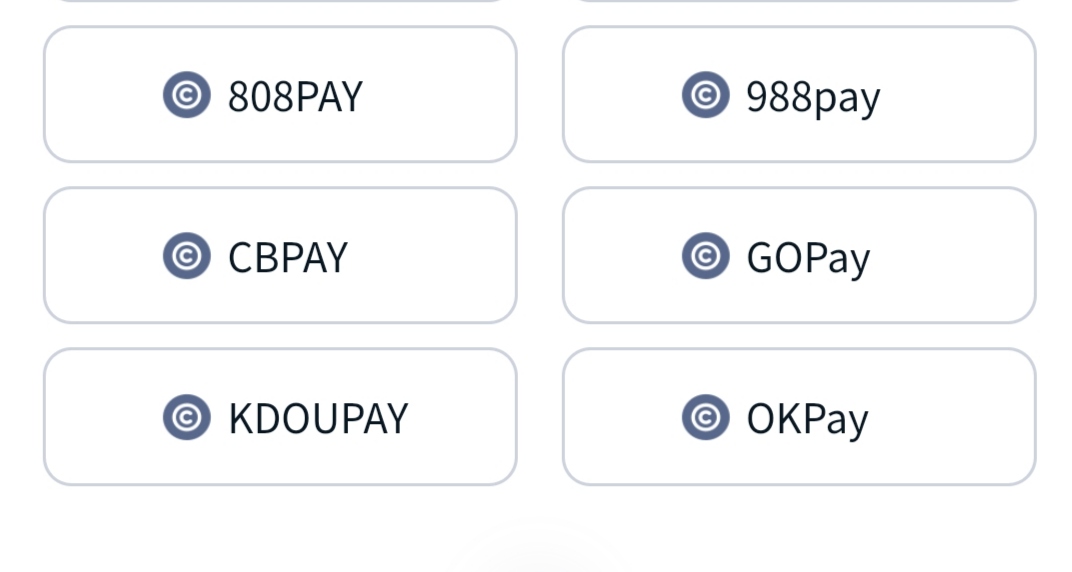Screen dimensions: 1072x572
Task: Choose CBPAY as the payment method
Action: point(280,256)
